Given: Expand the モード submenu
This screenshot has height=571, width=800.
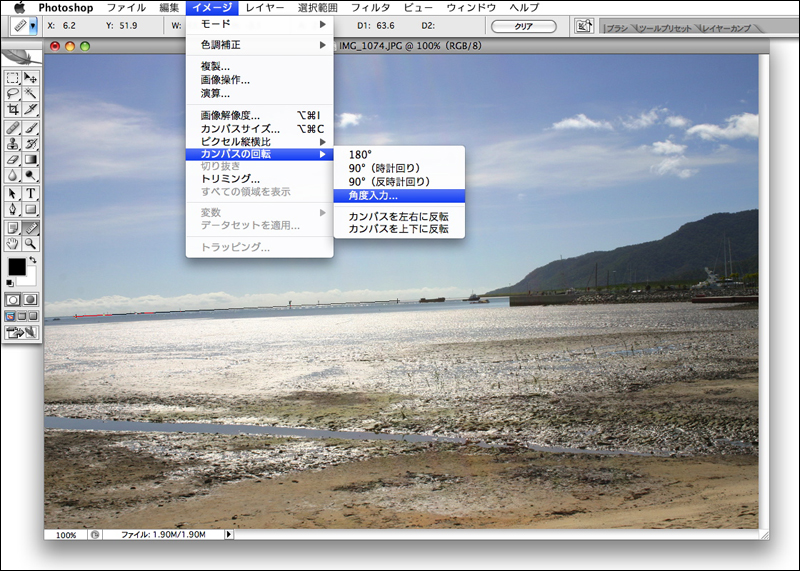Looking at the screenshot, I should point(260,23).
